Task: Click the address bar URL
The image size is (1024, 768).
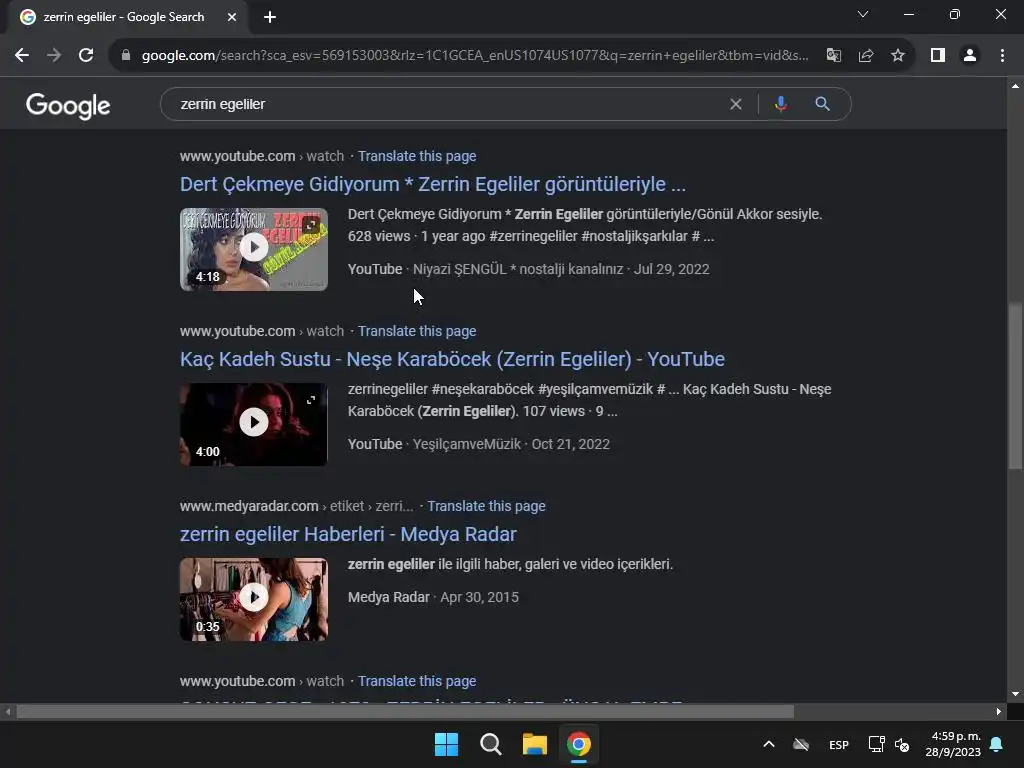Action: pyautogui.click(x=475, y=56)
